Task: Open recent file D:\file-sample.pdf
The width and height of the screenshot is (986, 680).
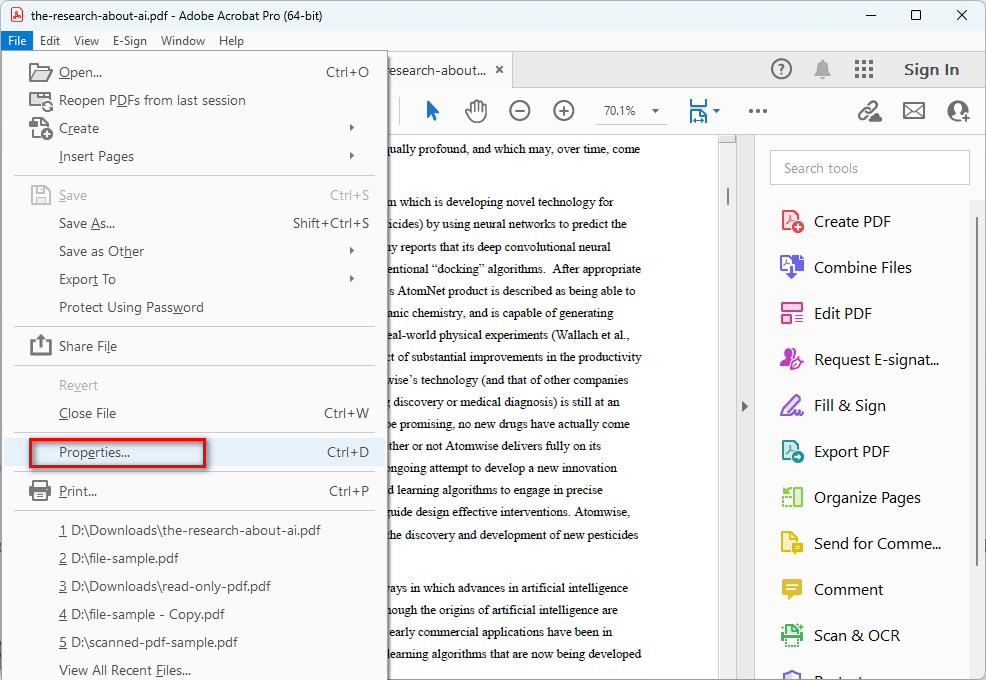Action: click(195, 558)
